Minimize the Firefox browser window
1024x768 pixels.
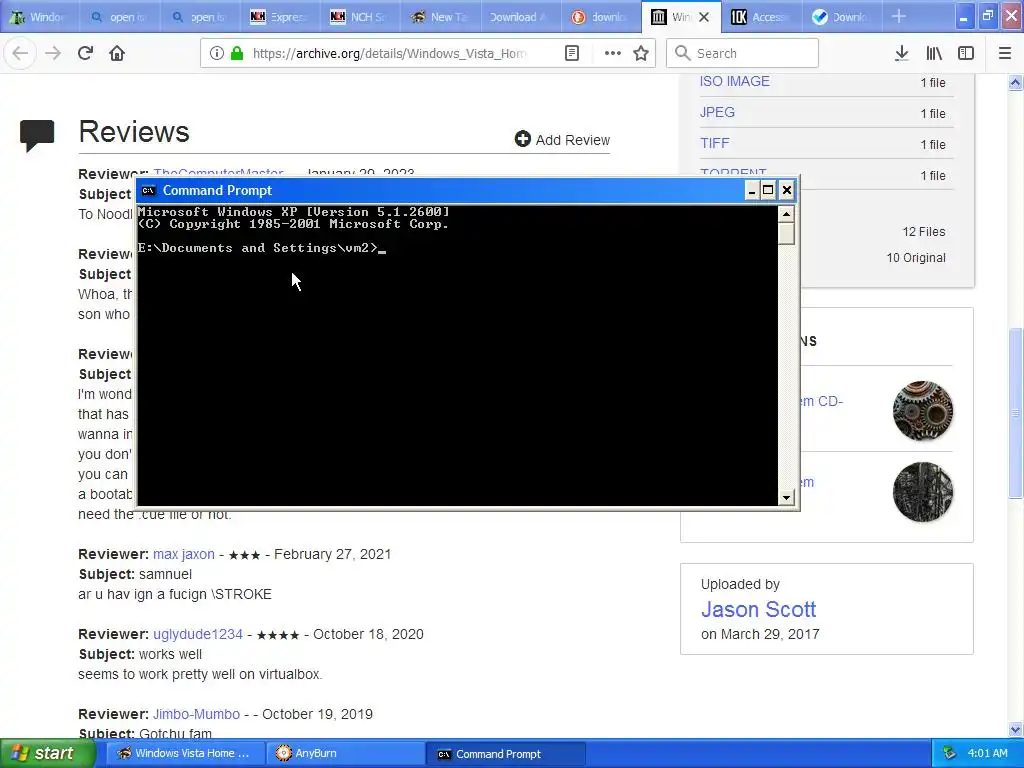(963, 17)
